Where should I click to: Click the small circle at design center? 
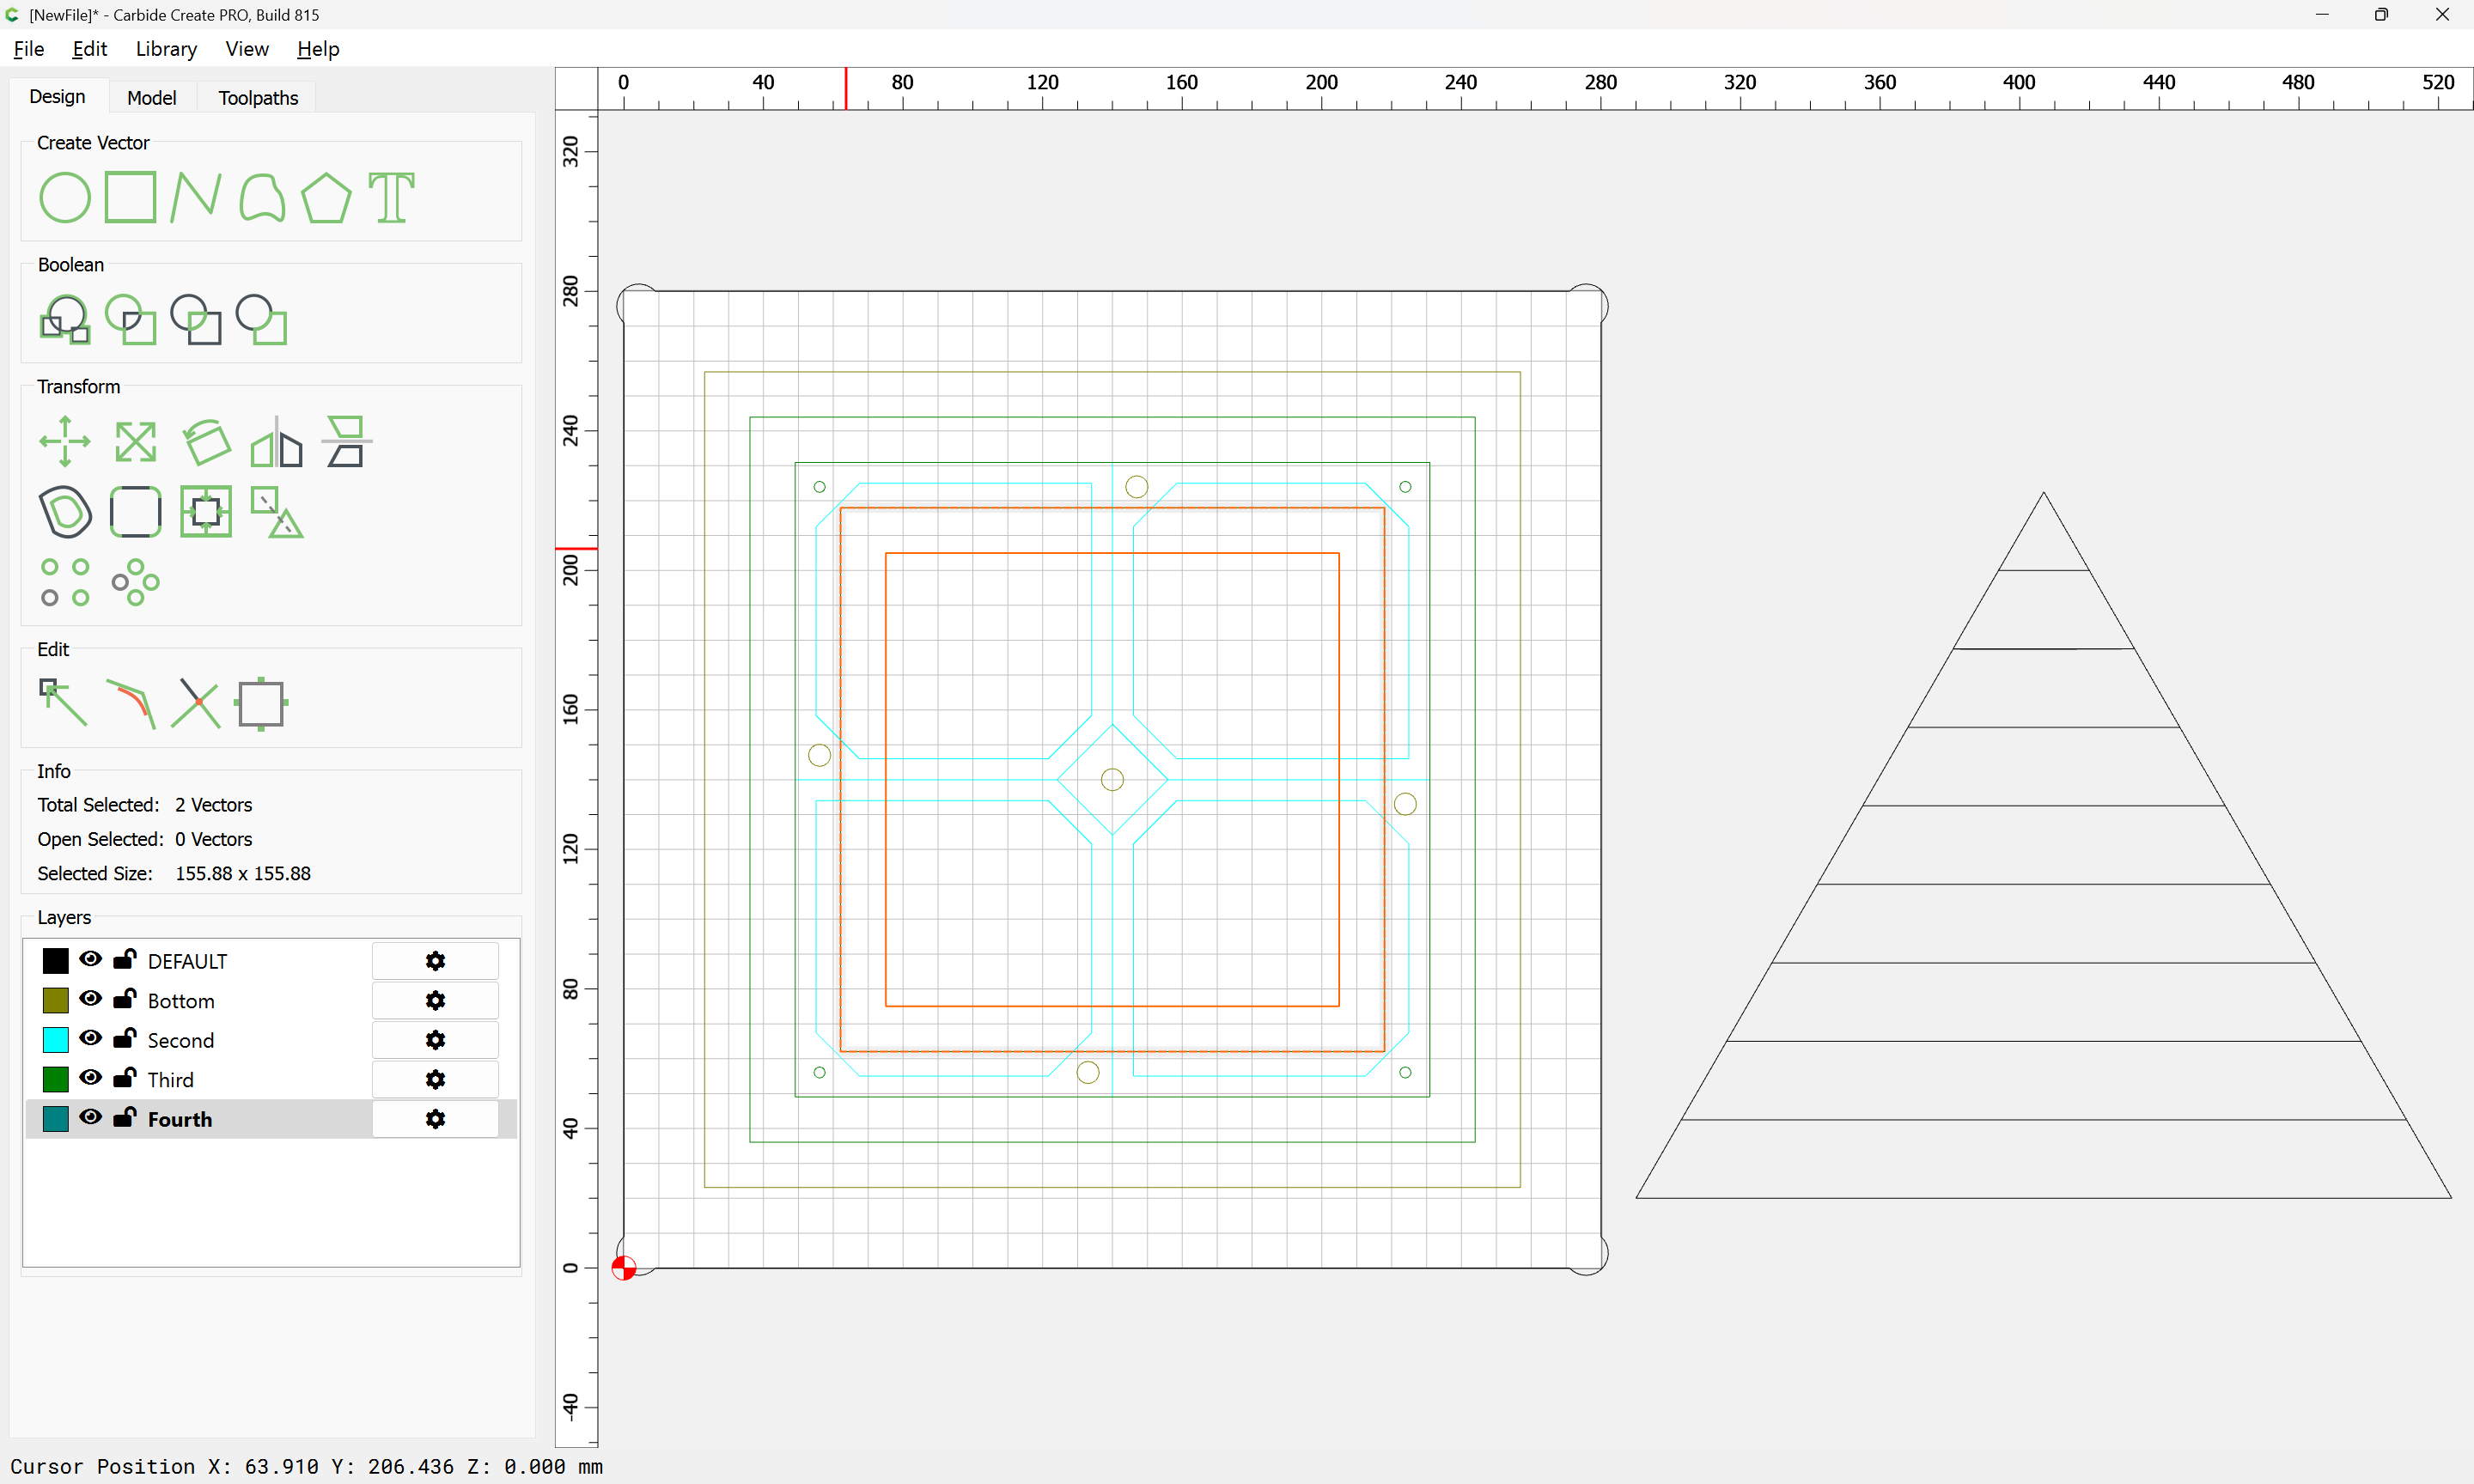click(x=1112, y=779)
